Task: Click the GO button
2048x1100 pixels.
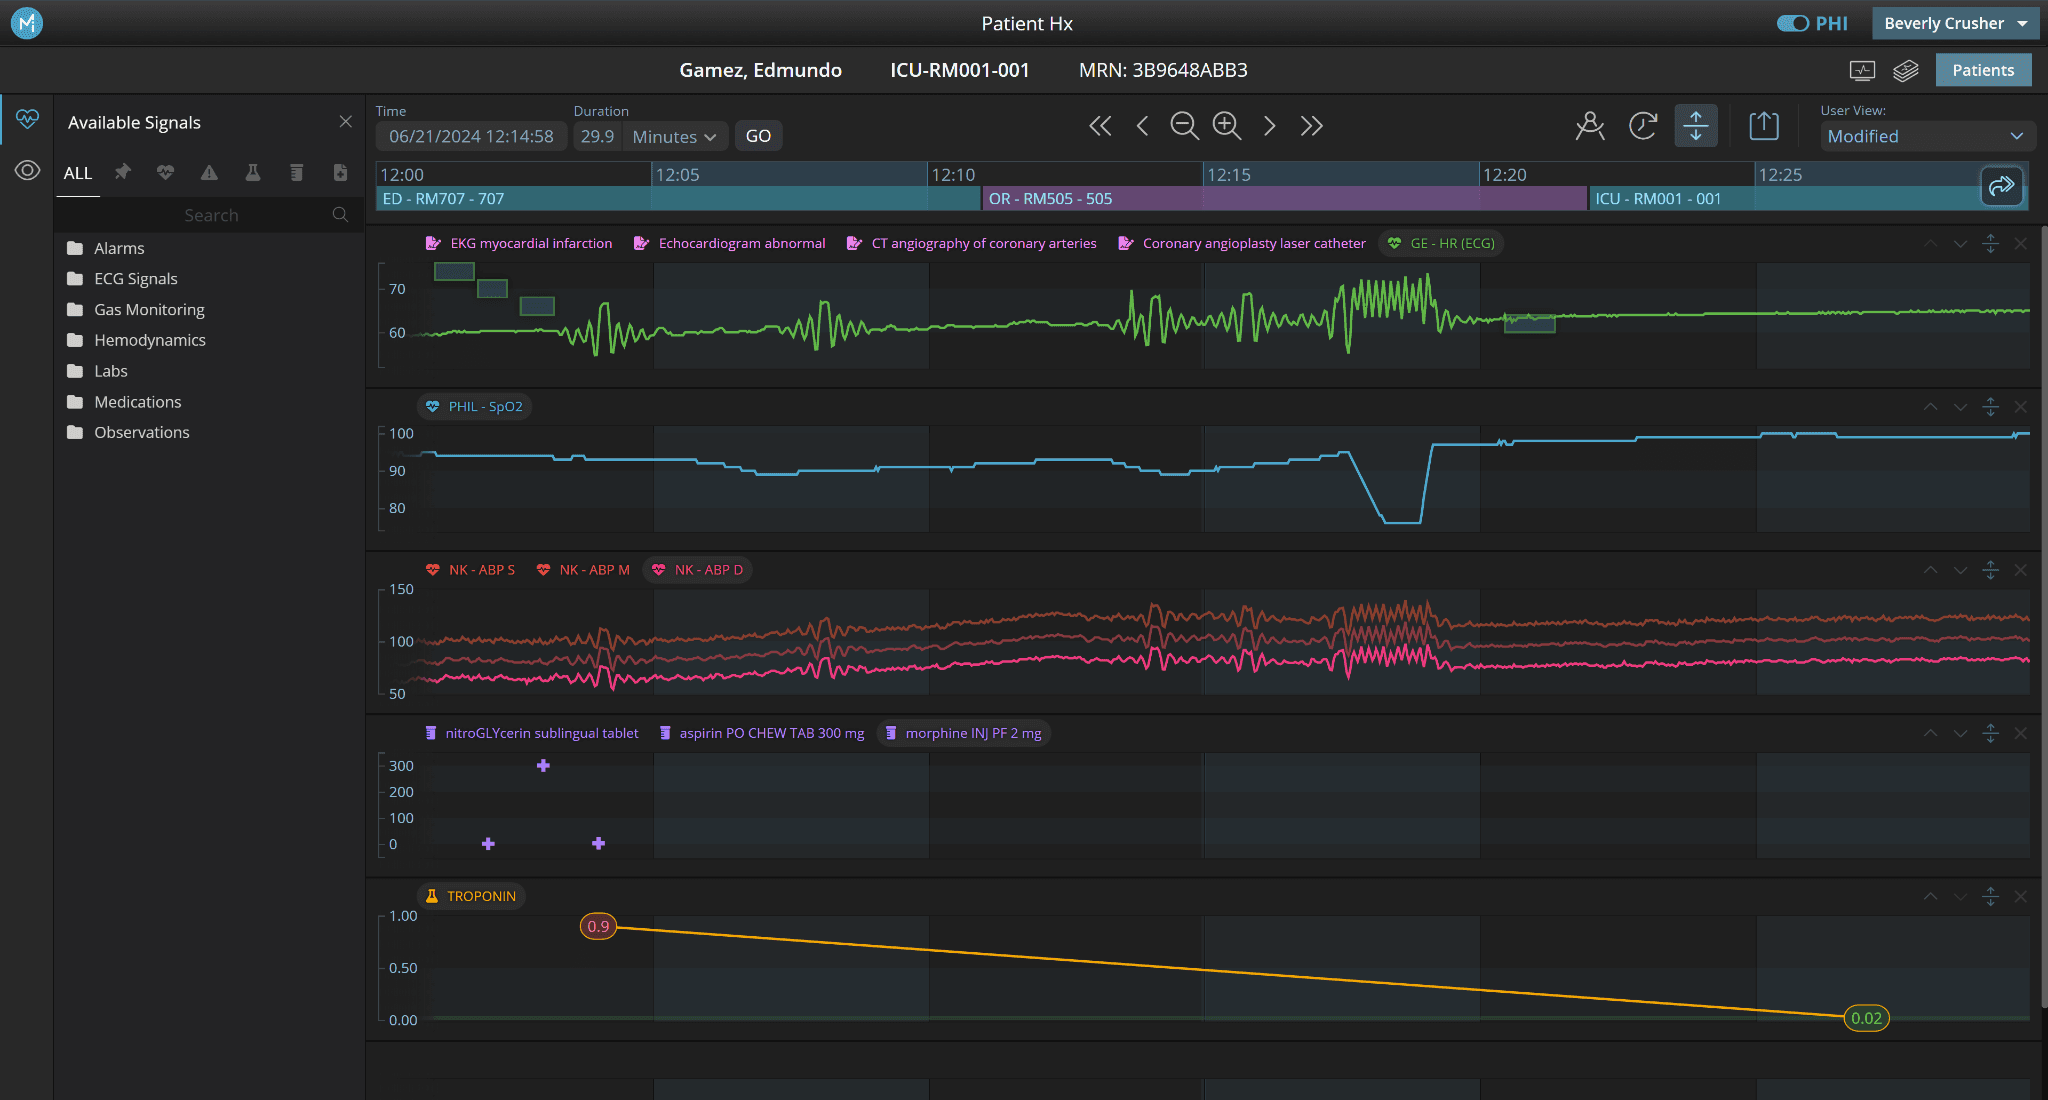Action: 758,136
